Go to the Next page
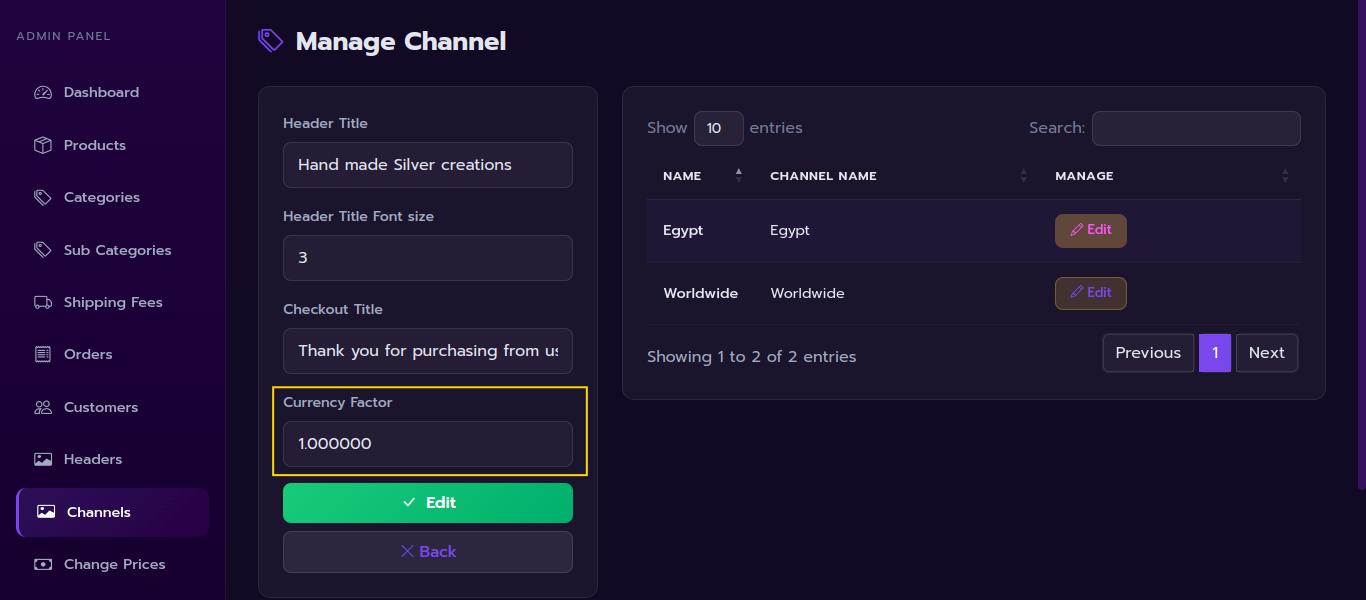The height and width of the screenshot is (600, 1366). (1267, 353)
